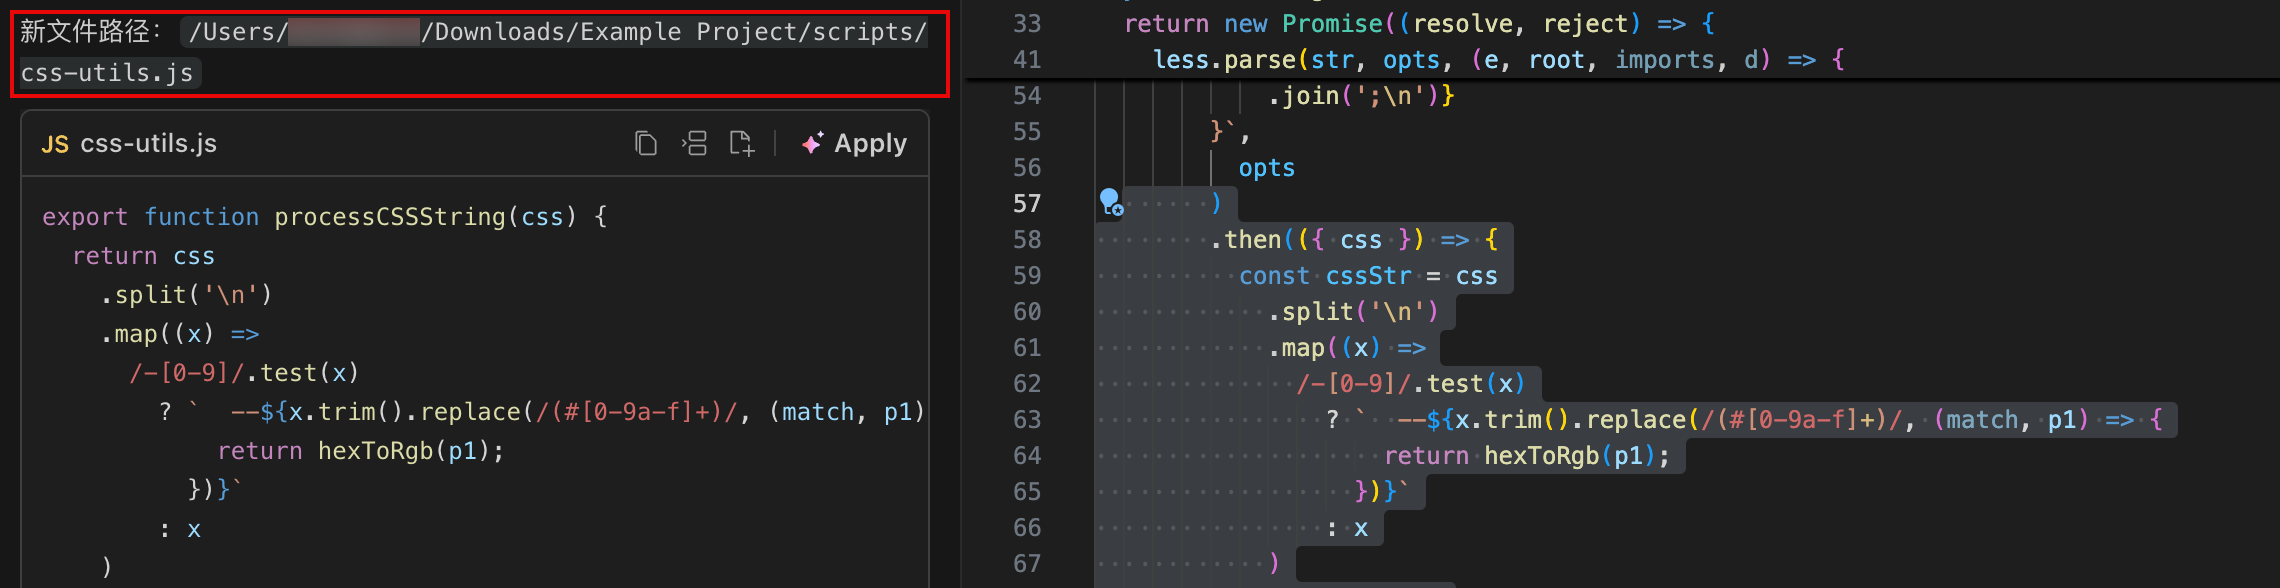Click the new file path text in chat

click(x=474, y=52)
